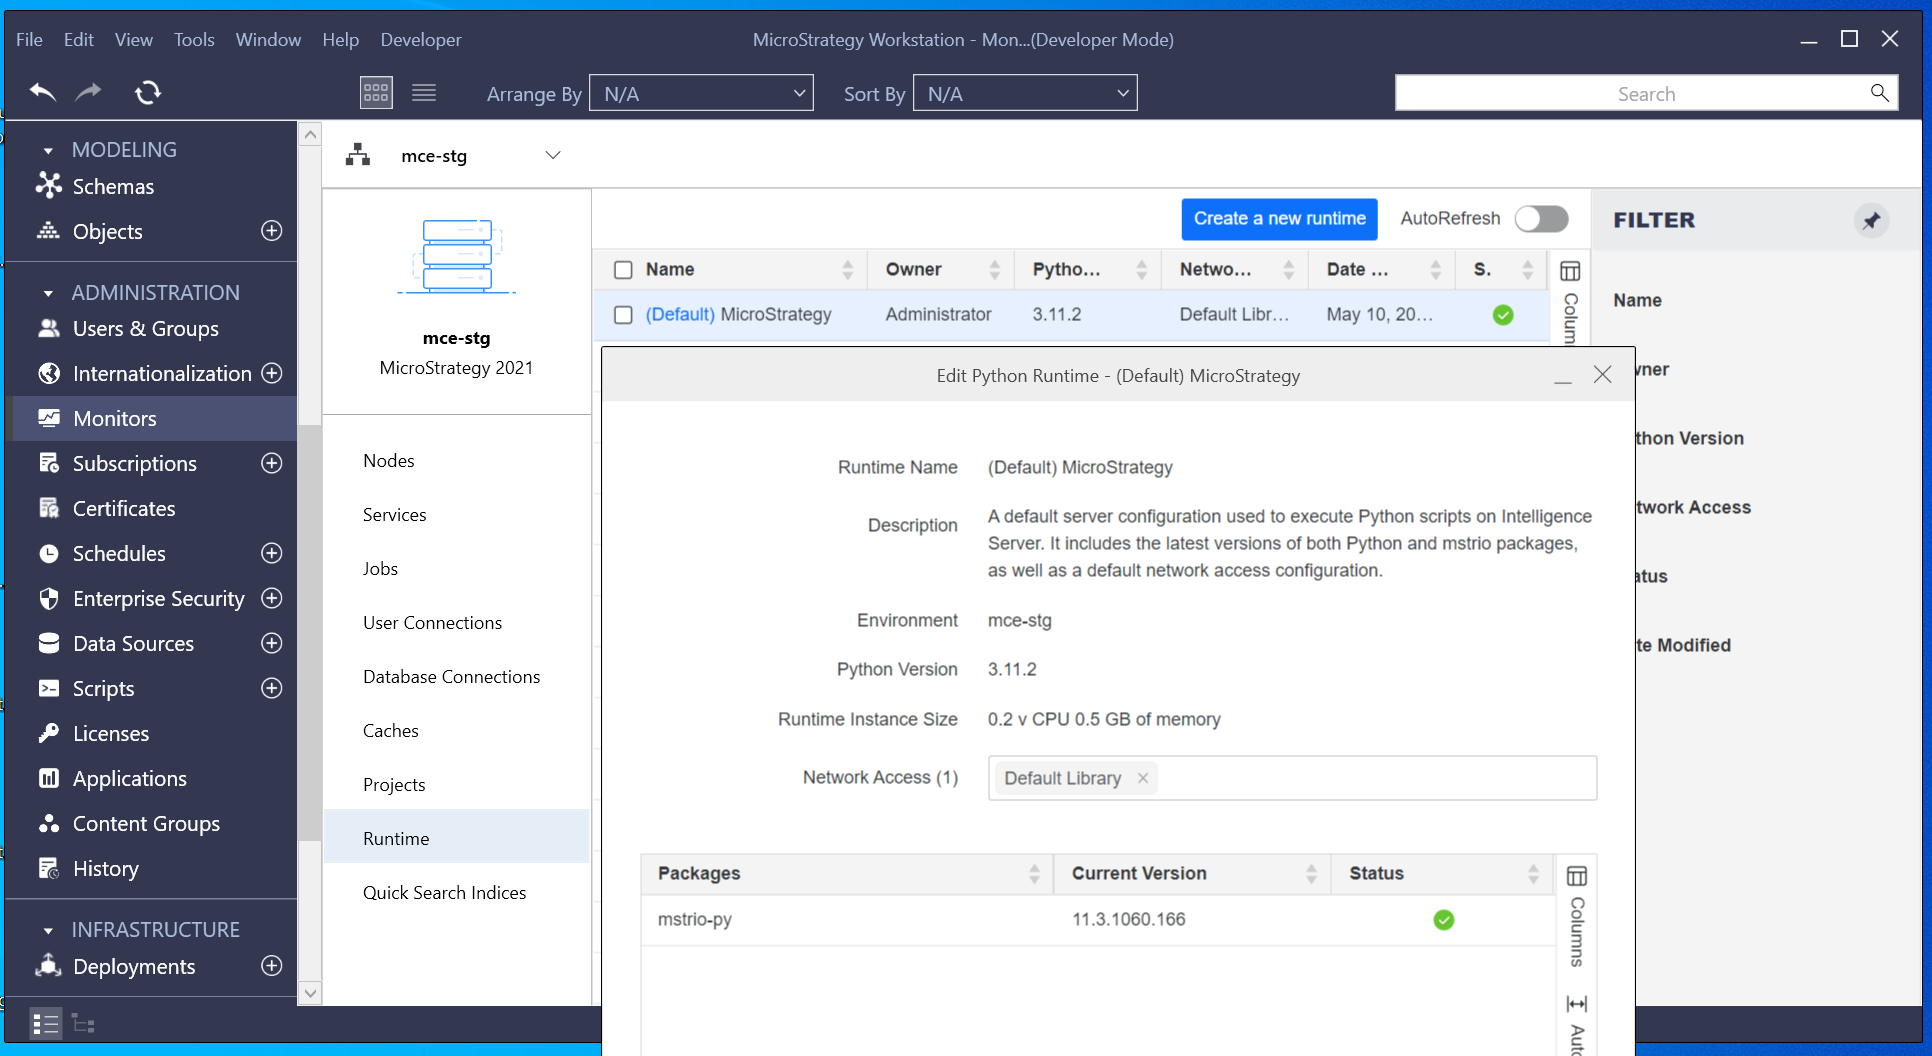
Task: Expand the mce-stg environment selector
Action: [553, 156]
